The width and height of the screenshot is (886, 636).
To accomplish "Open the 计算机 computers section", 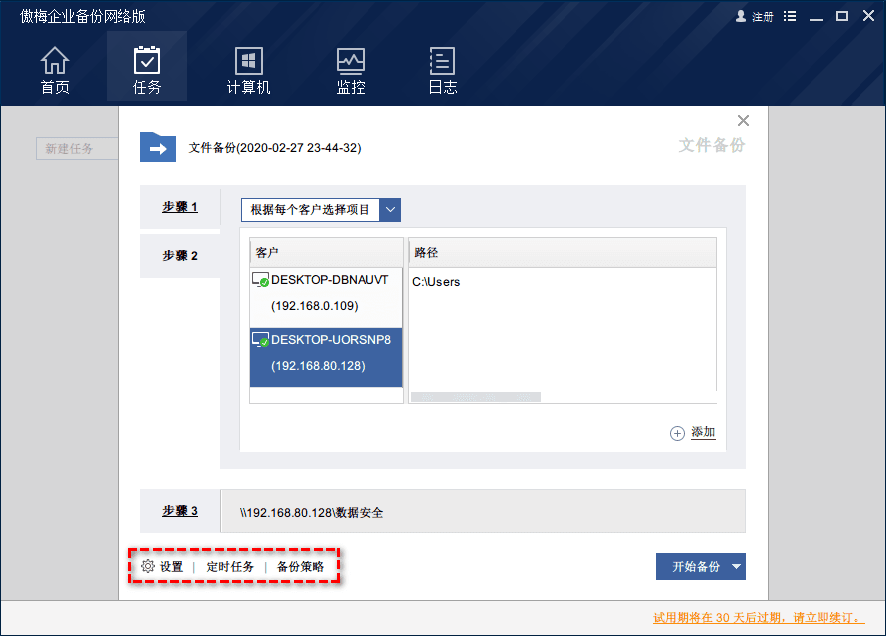I will (x=249, y=70).
